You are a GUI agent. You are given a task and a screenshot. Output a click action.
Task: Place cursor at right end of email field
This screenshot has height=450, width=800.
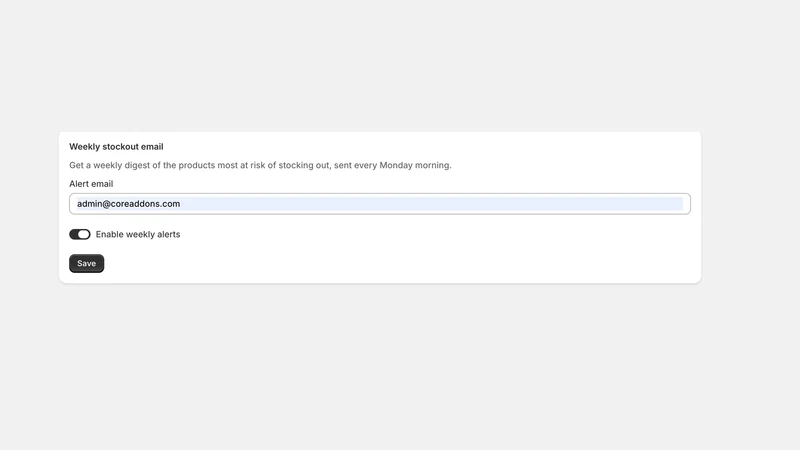click(x=679, y=204)
